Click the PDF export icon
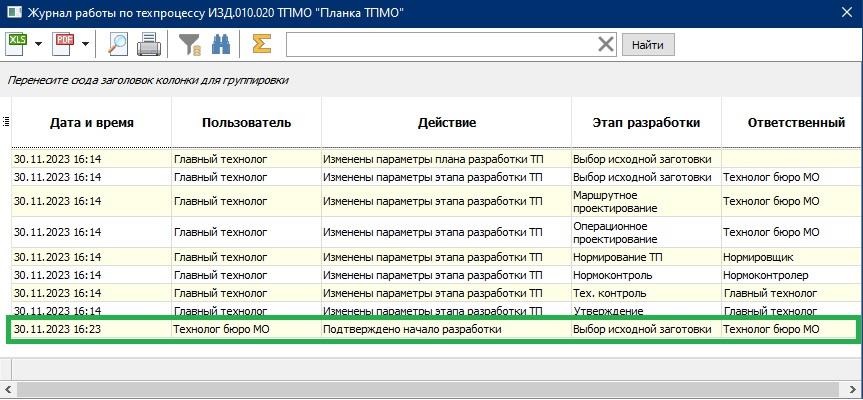 (64, 44)
